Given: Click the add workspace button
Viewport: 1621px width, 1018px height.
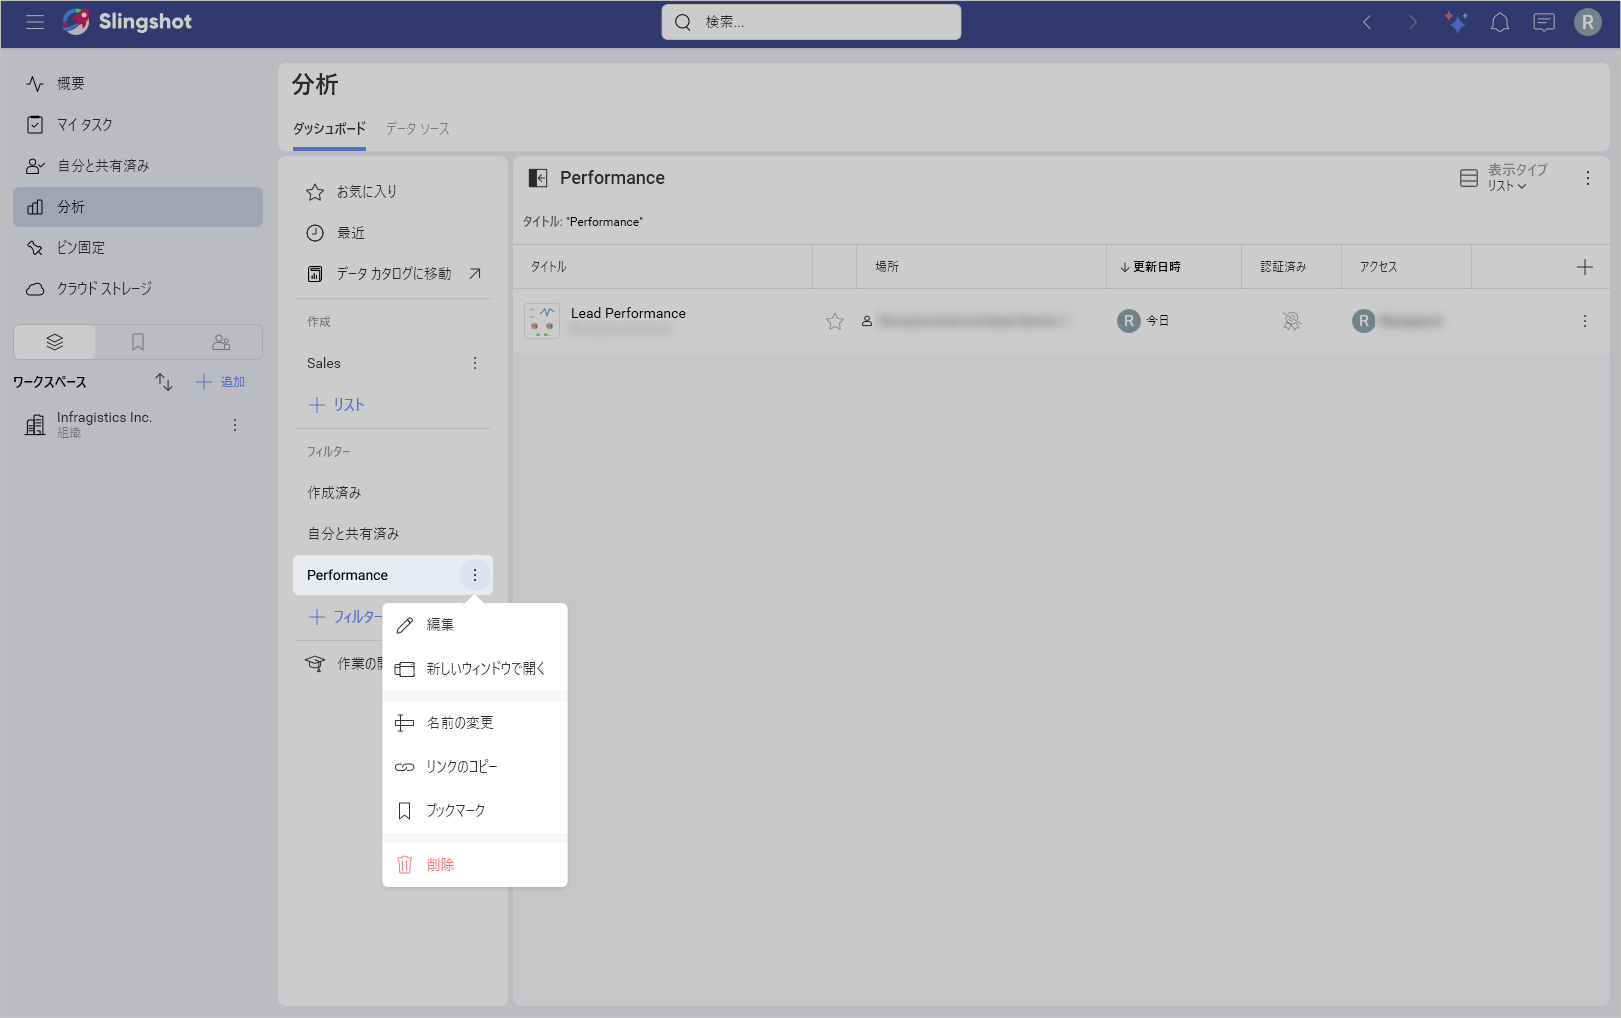Looking at the screenshot, I should [221, 382].
